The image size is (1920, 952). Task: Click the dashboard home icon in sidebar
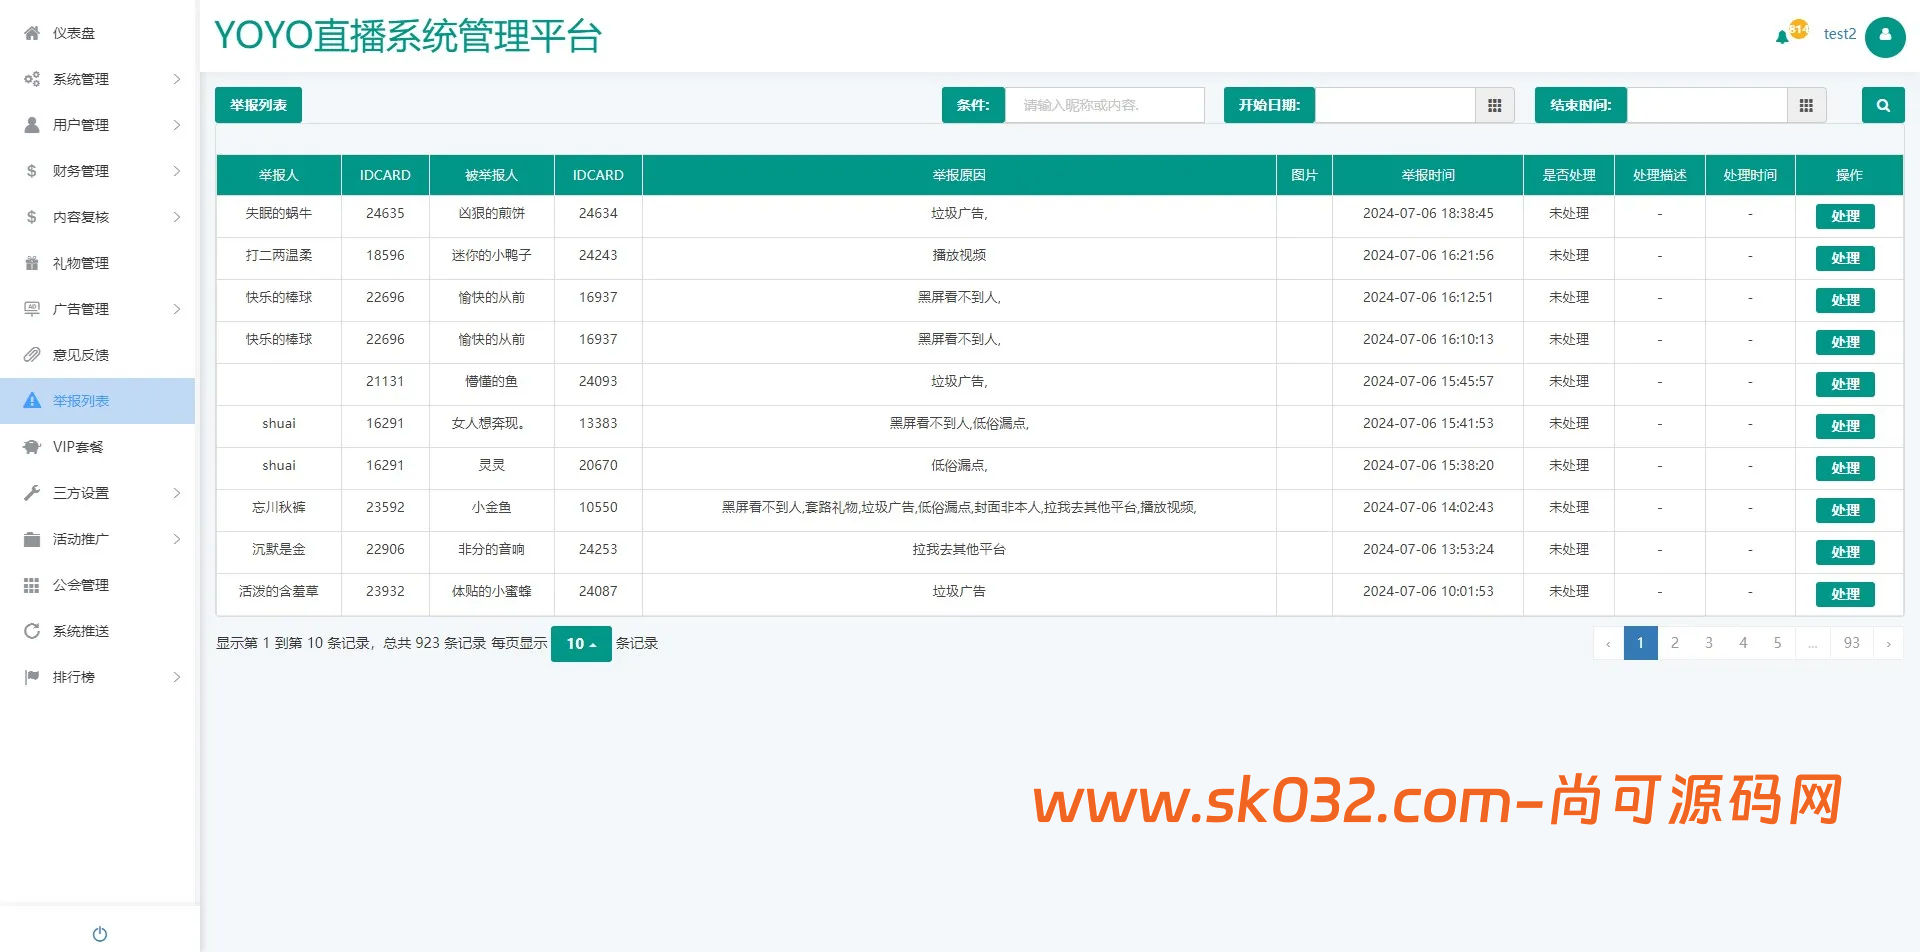point(32,33)
